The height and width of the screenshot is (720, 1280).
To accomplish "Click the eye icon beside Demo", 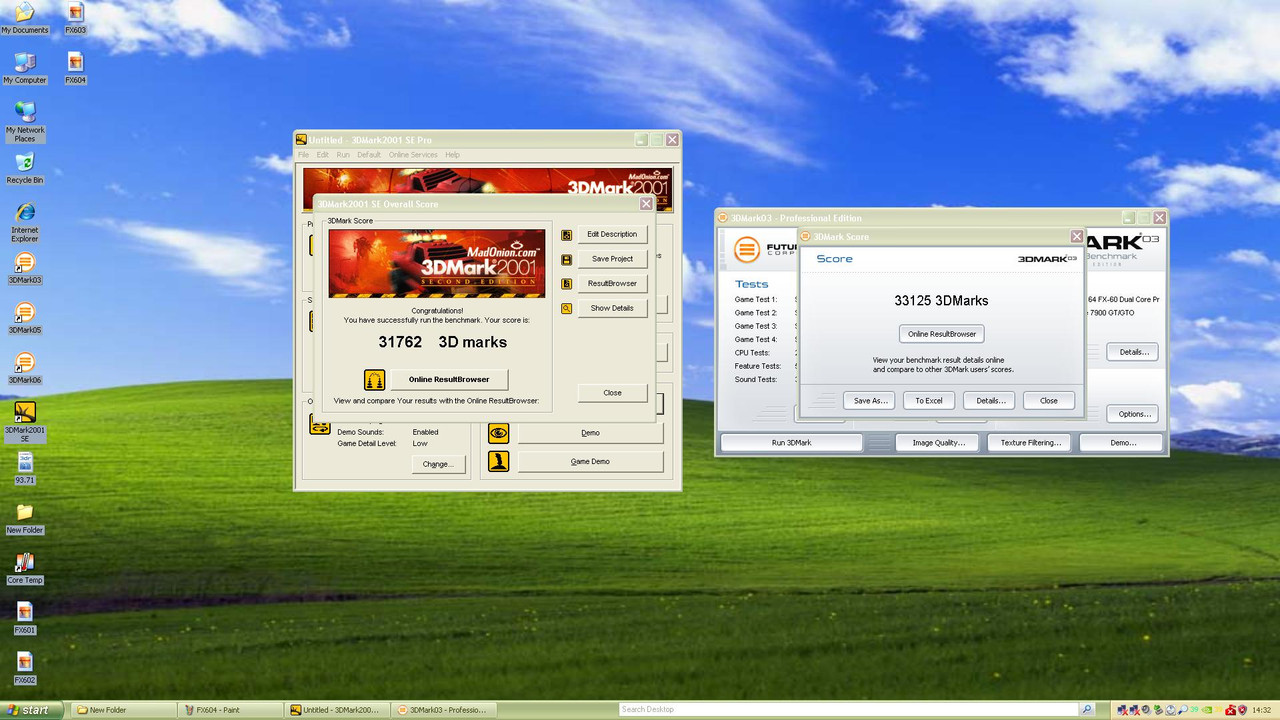I will [x=499, y=433].
